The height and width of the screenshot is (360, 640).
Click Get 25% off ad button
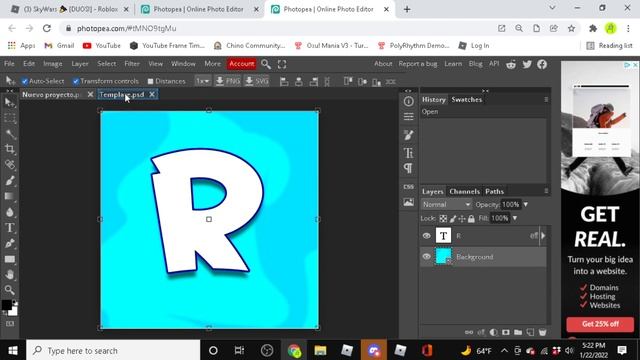600,324
